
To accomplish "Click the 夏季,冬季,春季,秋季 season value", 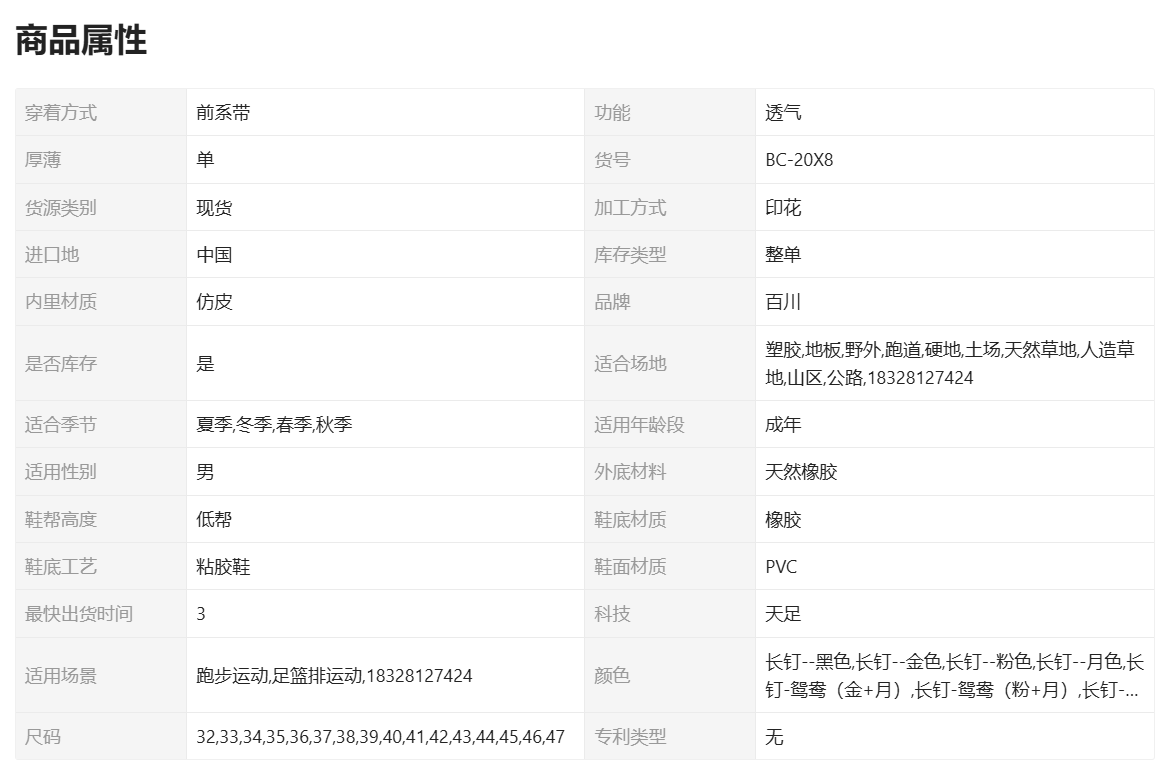I will [274, 425].
